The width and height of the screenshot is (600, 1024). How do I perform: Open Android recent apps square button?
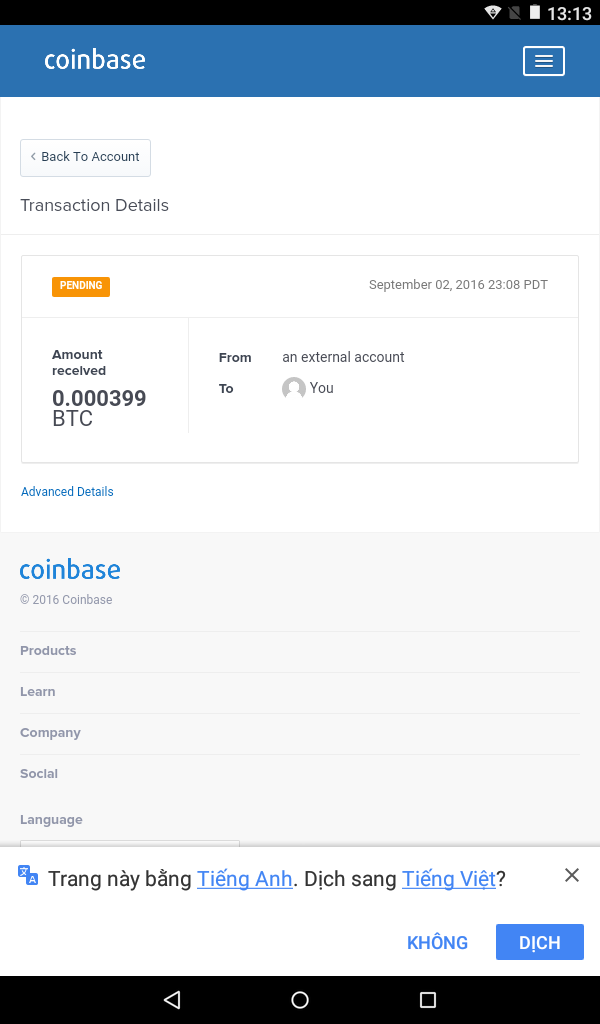pos(428,1000)
